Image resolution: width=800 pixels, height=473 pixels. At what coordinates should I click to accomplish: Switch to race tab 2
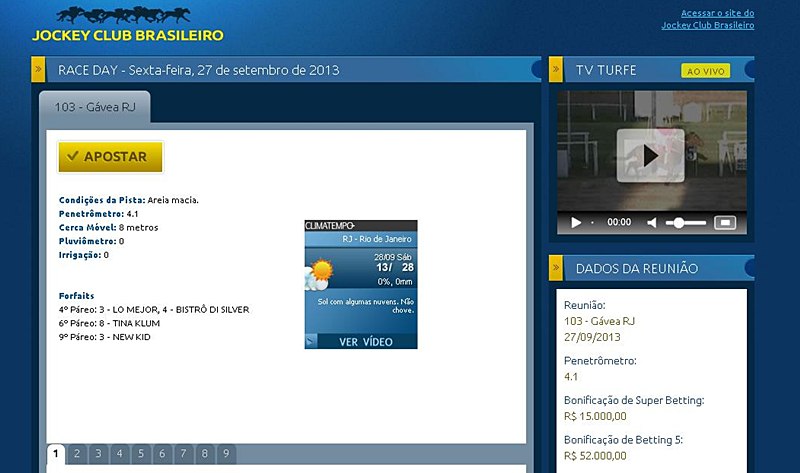(77, 454)
